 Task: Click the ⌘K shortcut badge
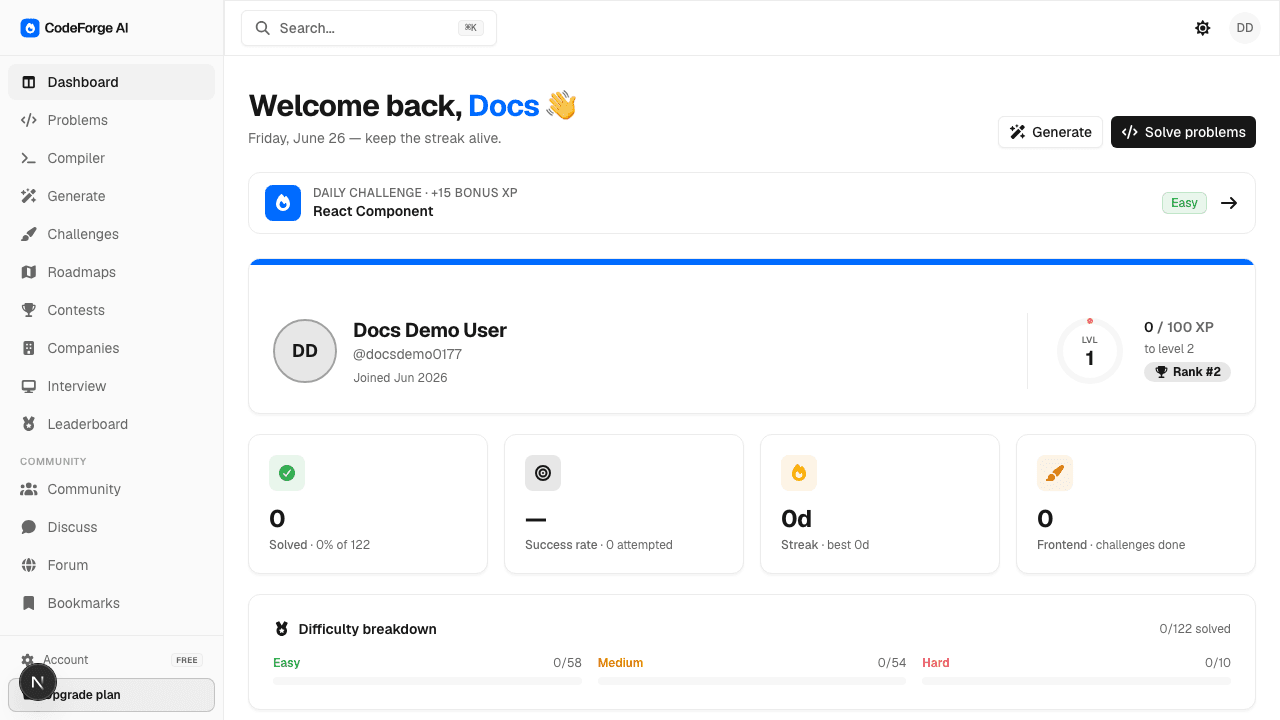coord(471,28)
